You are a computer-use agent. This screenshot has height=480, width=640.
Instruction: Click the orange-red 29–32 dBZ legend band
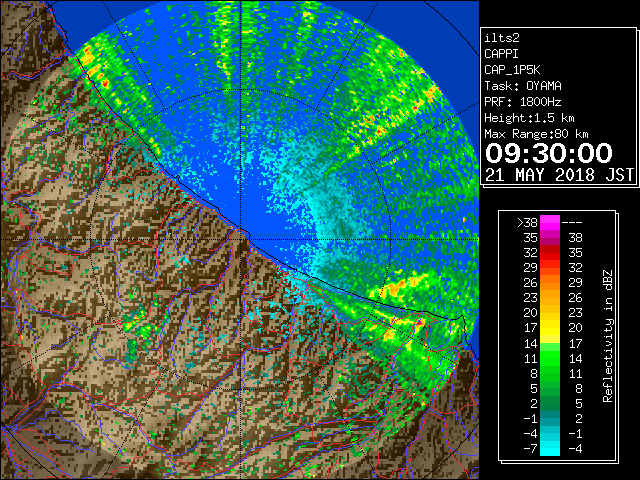[550, 268]
